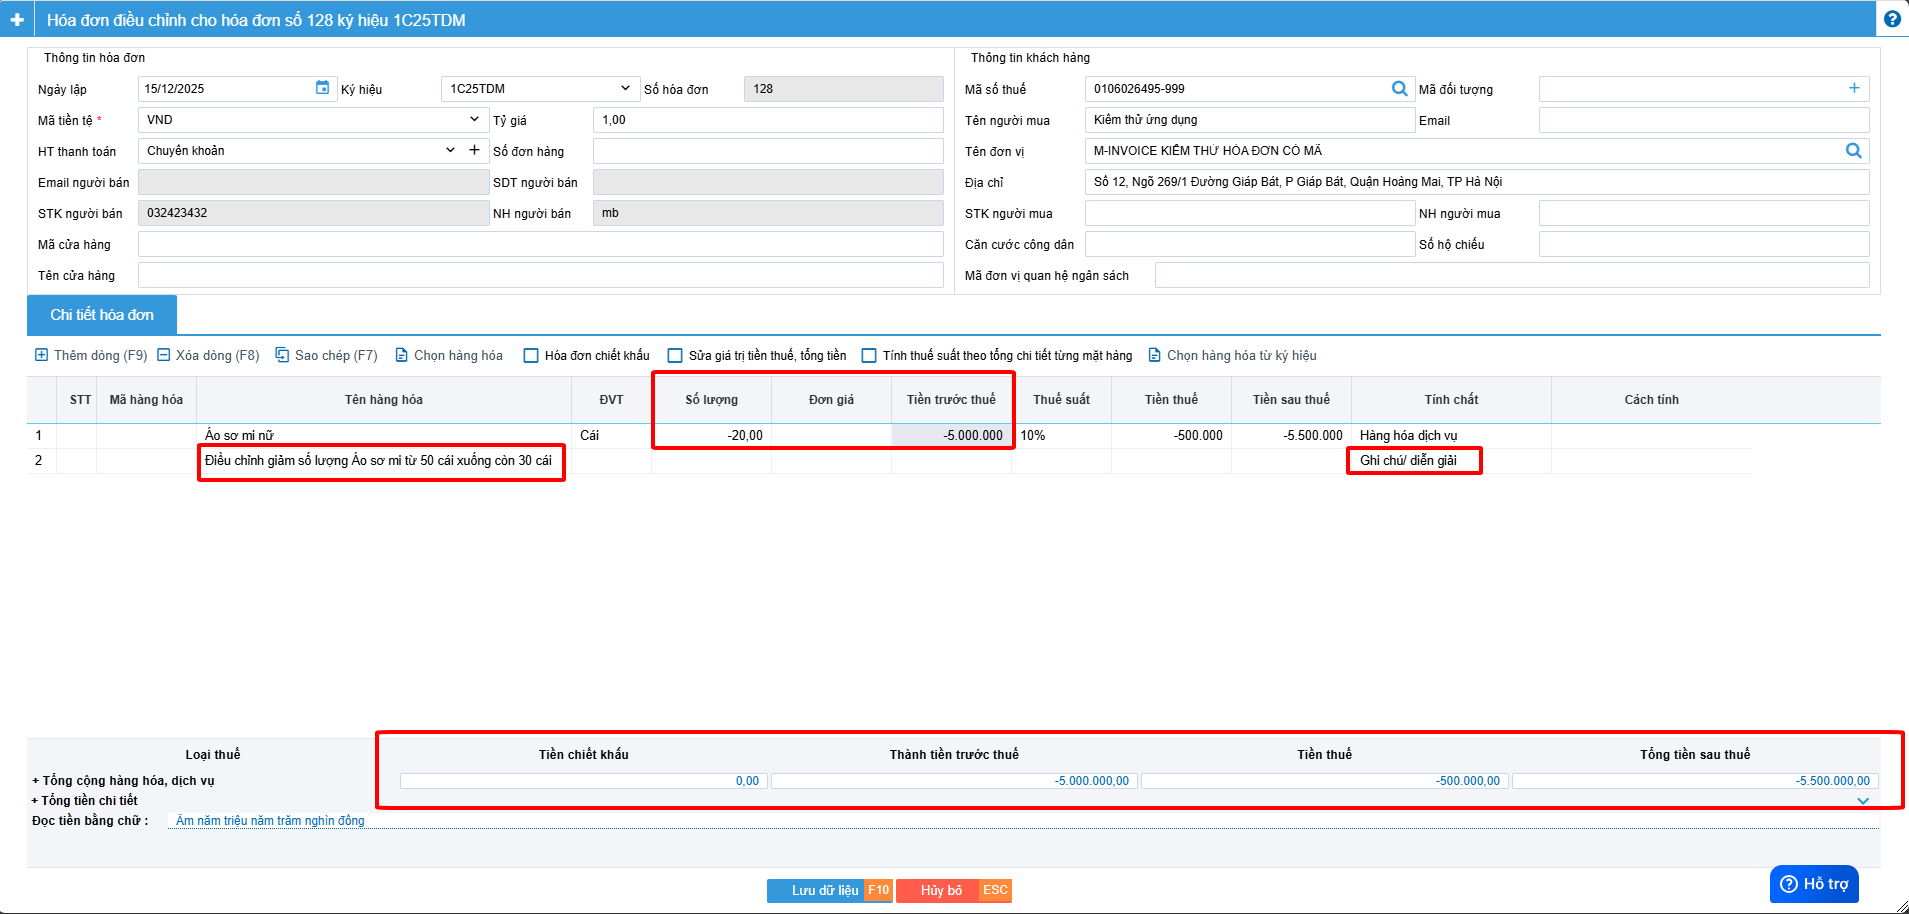
Task: Open the help question mark icon
Action: tap(1892, 19)
